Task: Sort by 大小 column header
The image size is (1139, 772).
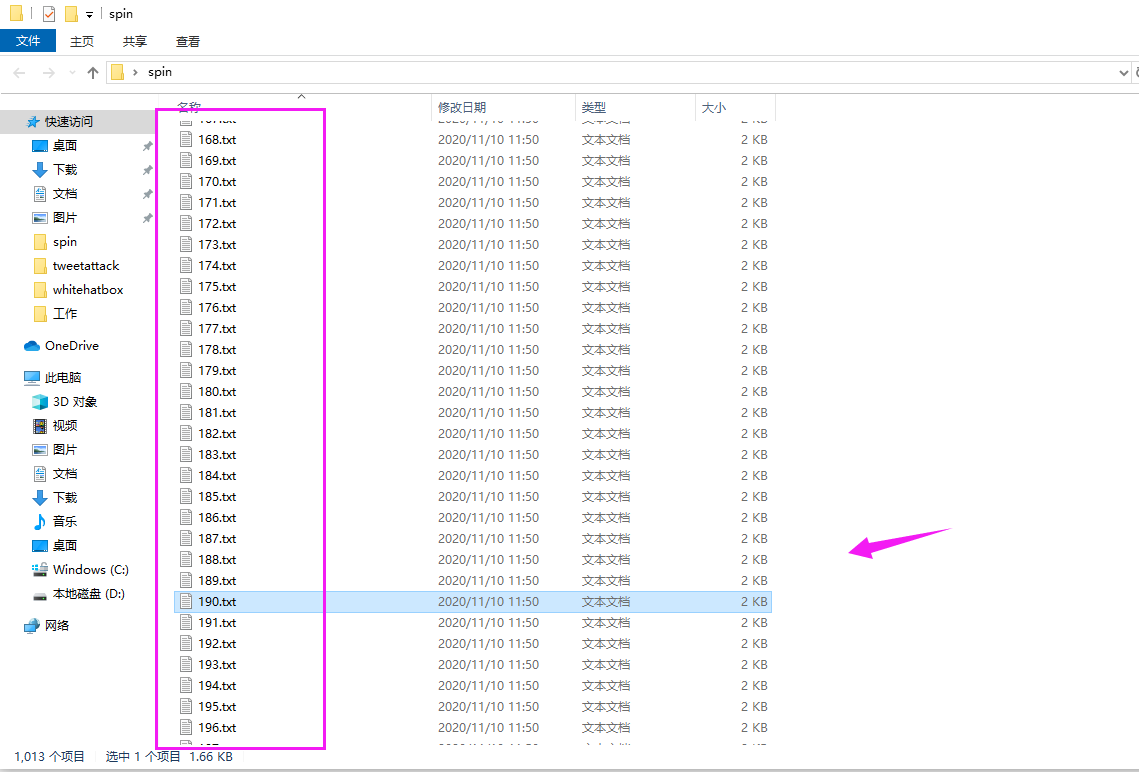Action: tap(714, 107)
